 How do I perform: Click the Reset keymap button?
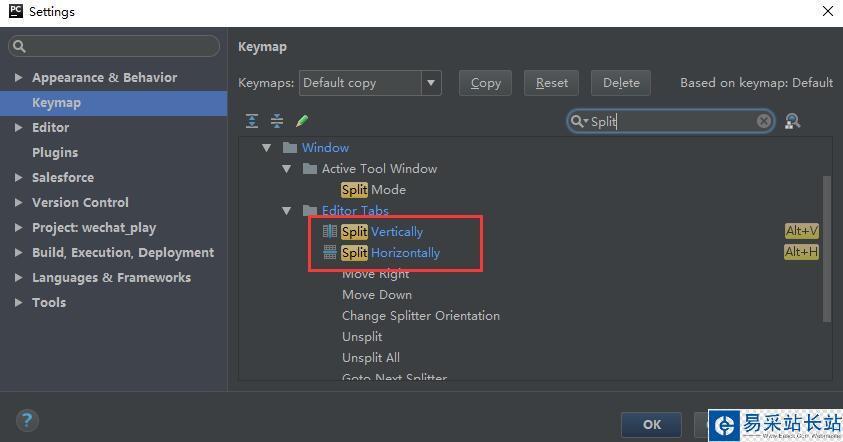(551, 83)
